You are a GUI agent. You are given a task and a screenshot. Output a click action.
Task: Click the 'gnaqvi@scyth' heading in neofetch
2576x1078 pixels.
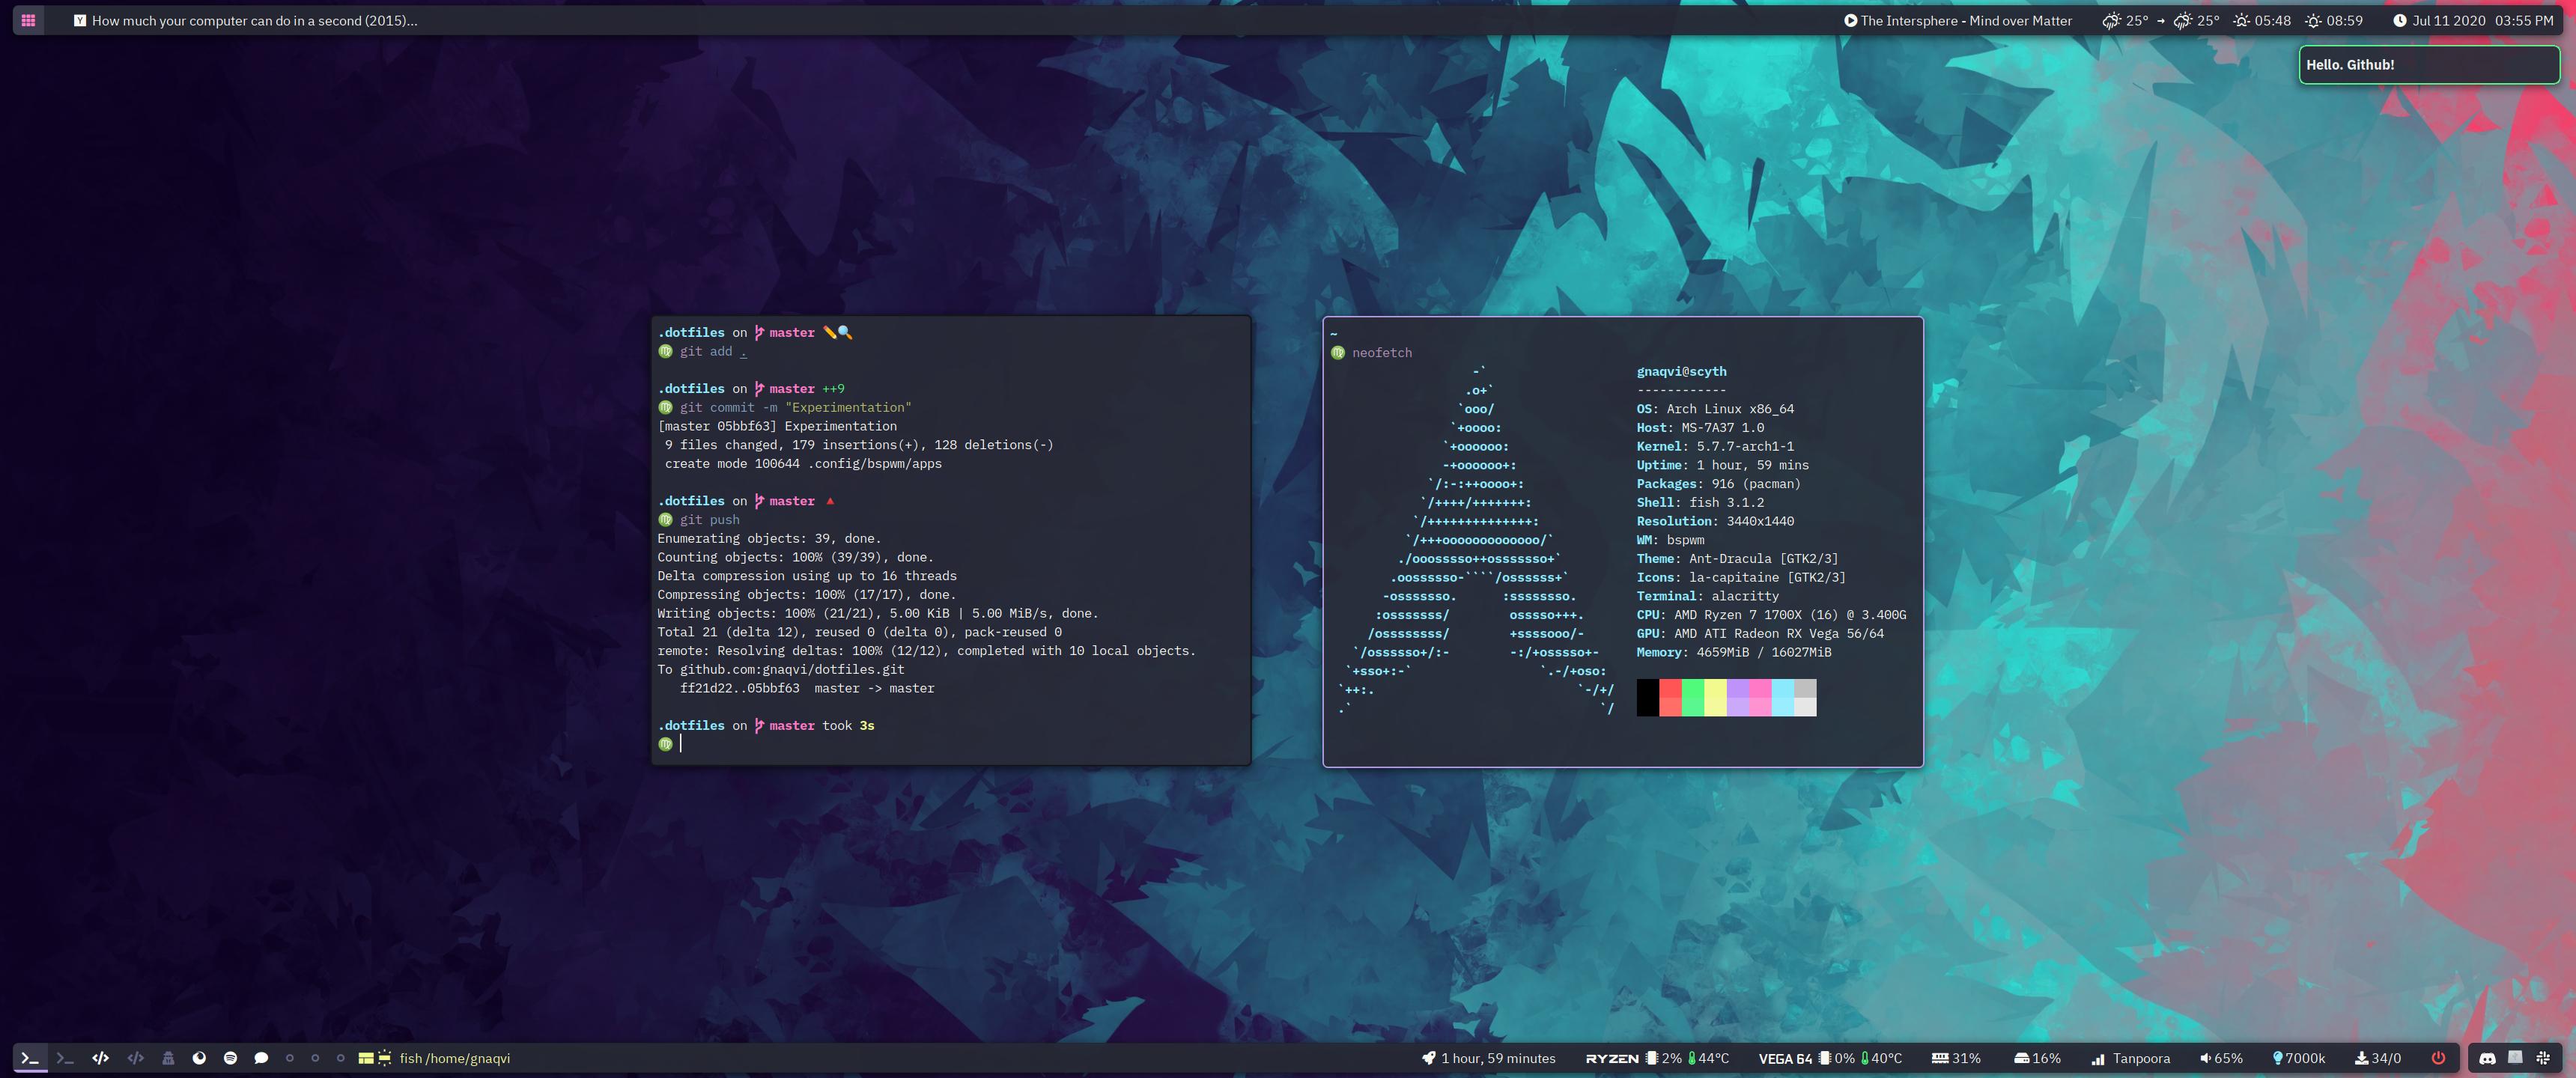[x=1681, y=372]
